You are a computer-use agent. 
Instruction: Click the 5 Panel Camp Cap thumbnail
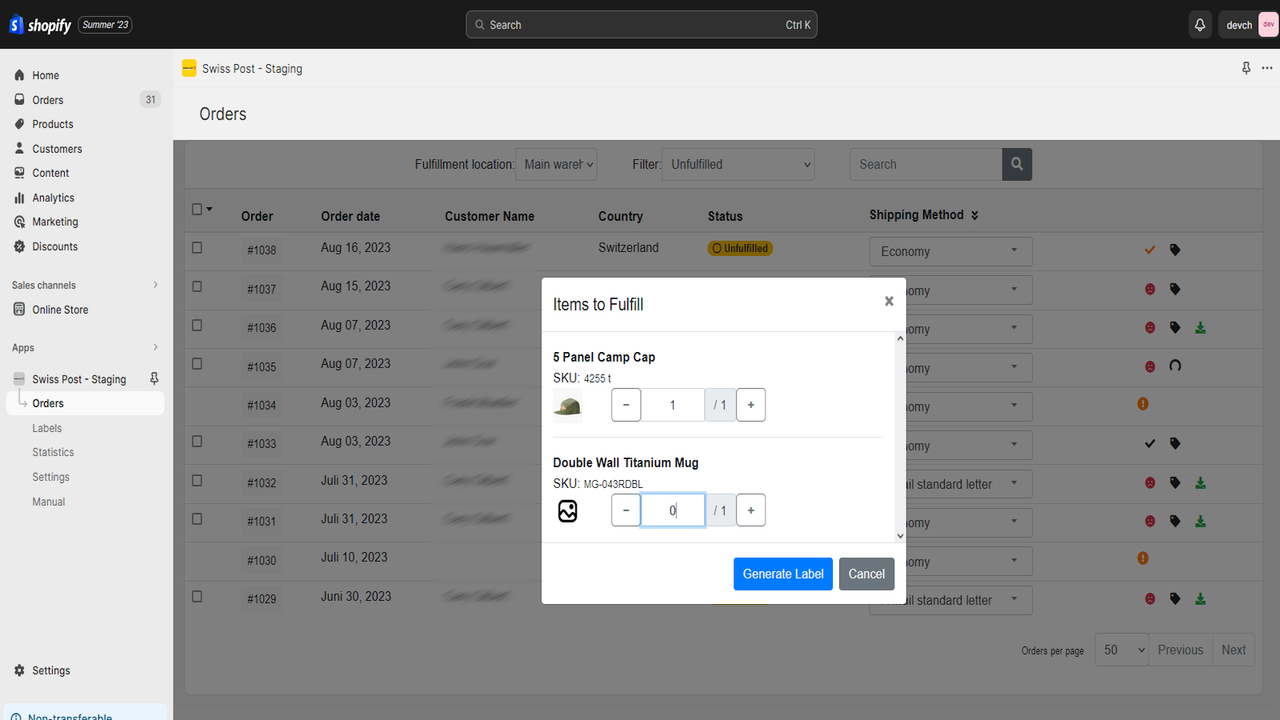click(568, 406)
